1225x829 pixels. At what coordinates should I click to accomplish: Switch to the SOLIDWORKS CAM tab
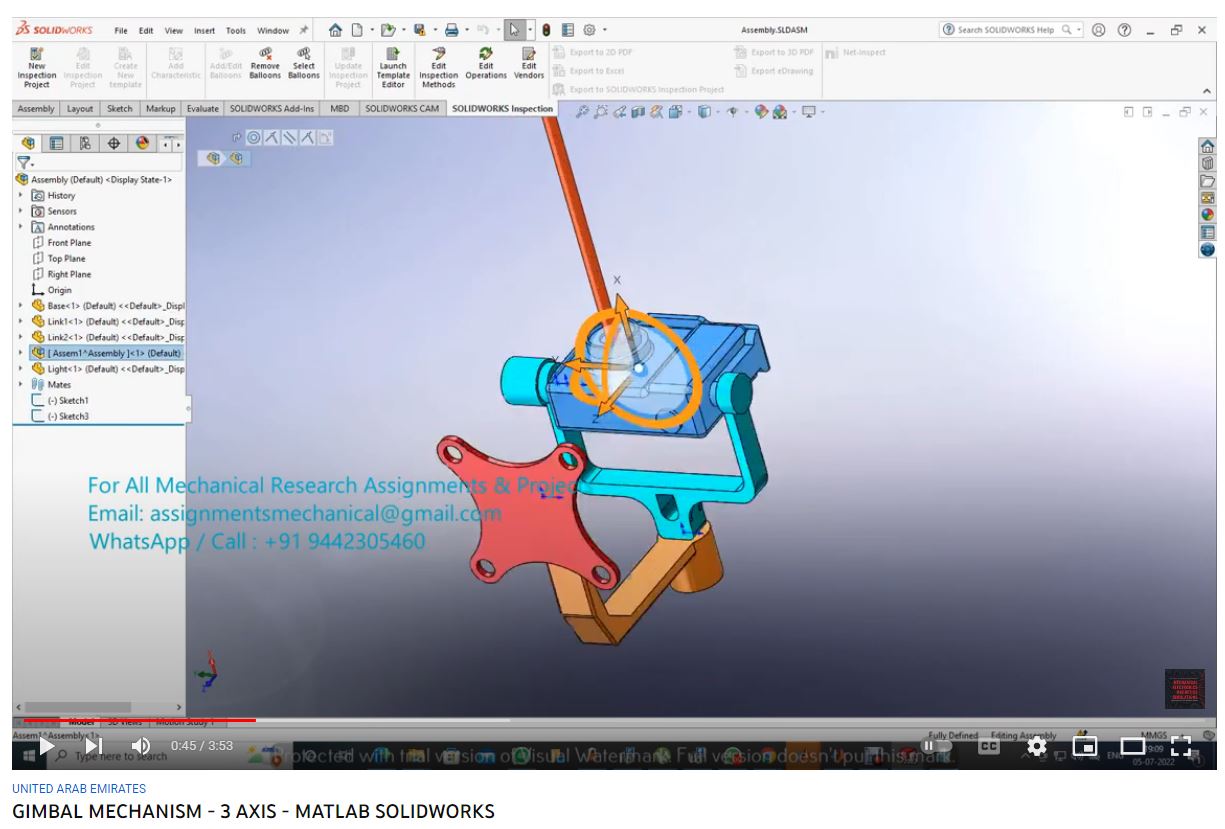point(402,108)
